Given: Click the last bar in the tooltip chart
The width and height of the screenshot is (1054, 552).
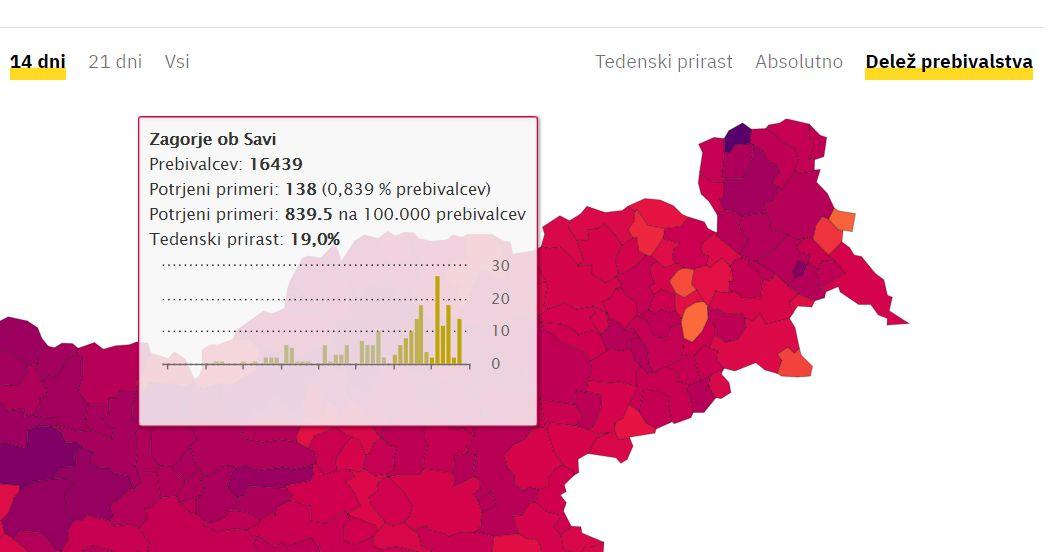Looking at the screenshot, I should [460, 341].
